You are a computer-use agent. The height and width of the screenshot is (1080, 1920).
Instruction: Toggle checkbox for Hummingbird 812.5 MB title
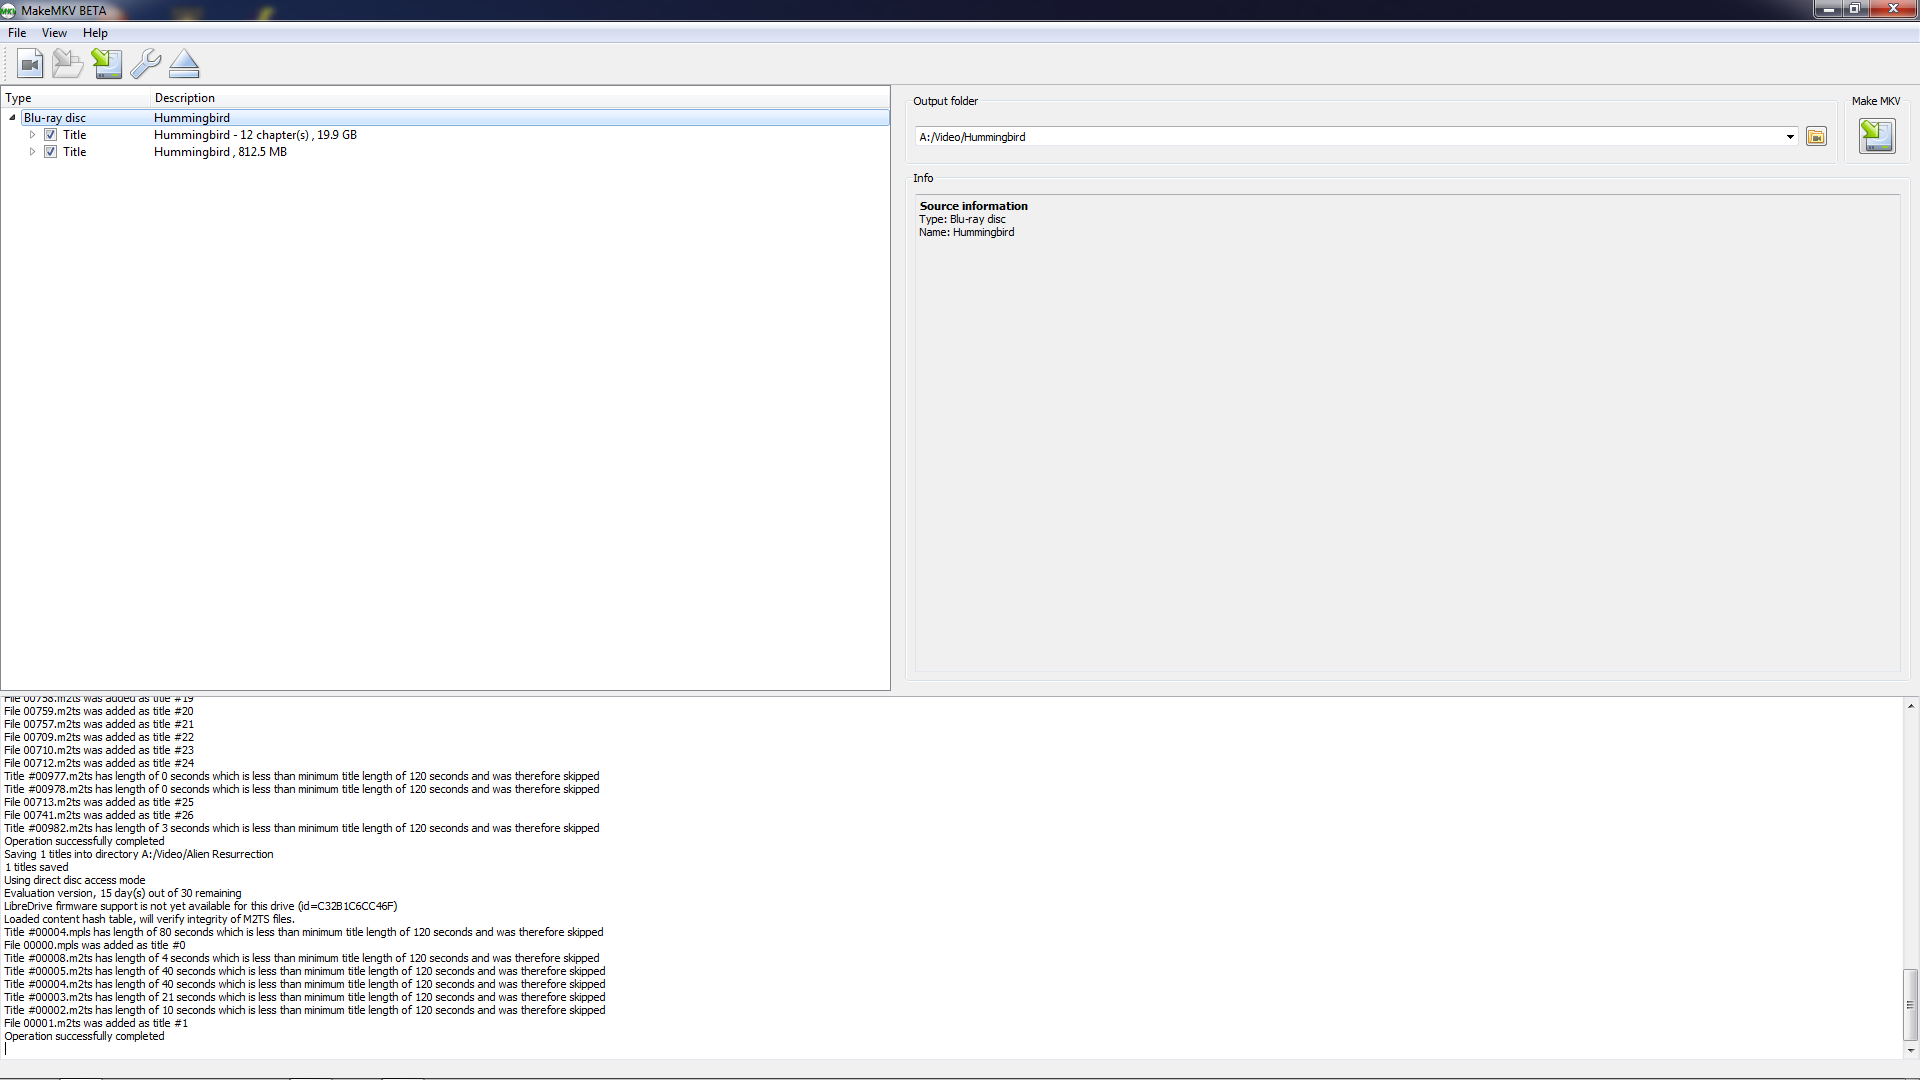pos(50,152)
